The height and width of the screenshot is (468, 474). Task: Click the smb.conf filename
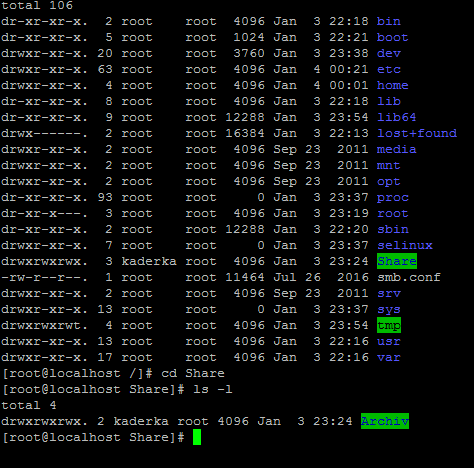(409, 277)
